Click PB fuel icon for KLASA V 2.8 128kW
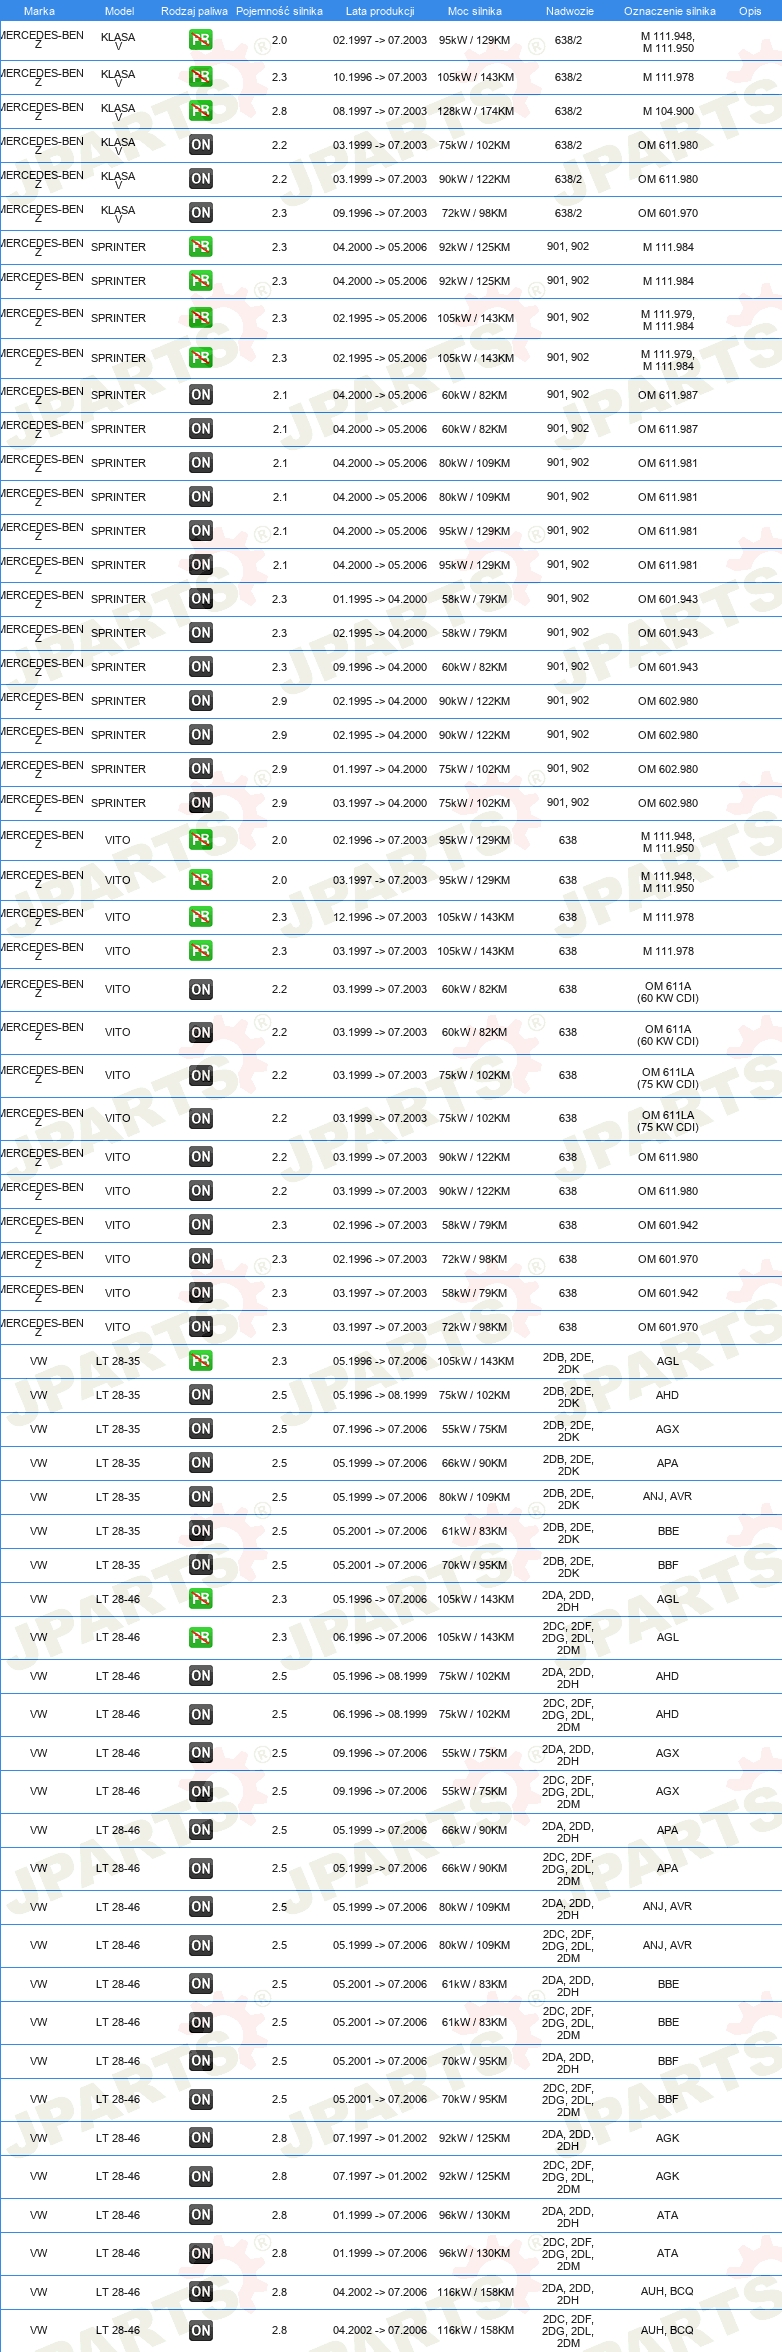782x2352 pixels. click(201, 111)
